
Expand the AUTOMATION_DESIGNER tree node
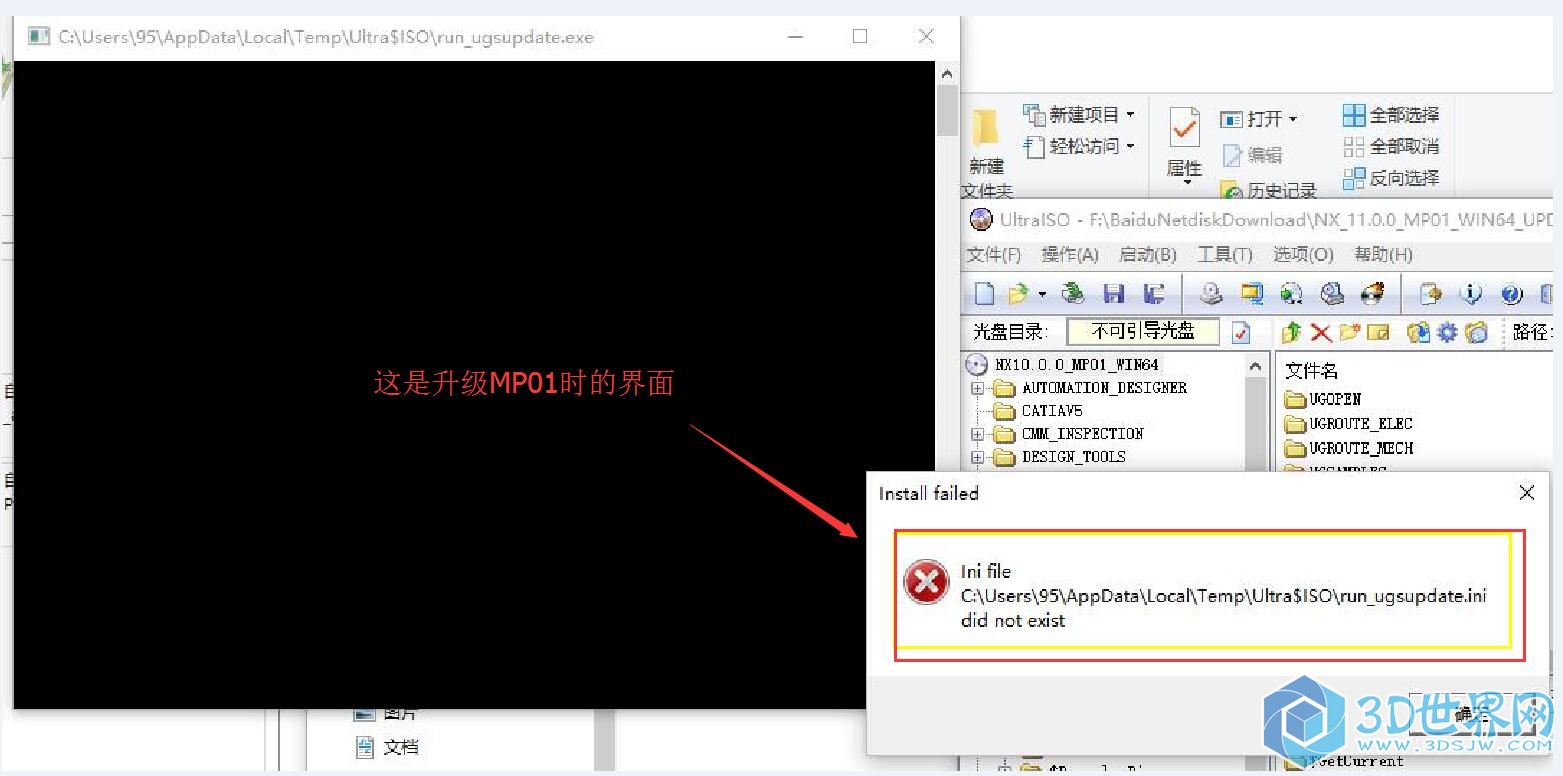[x=977, y=388]
